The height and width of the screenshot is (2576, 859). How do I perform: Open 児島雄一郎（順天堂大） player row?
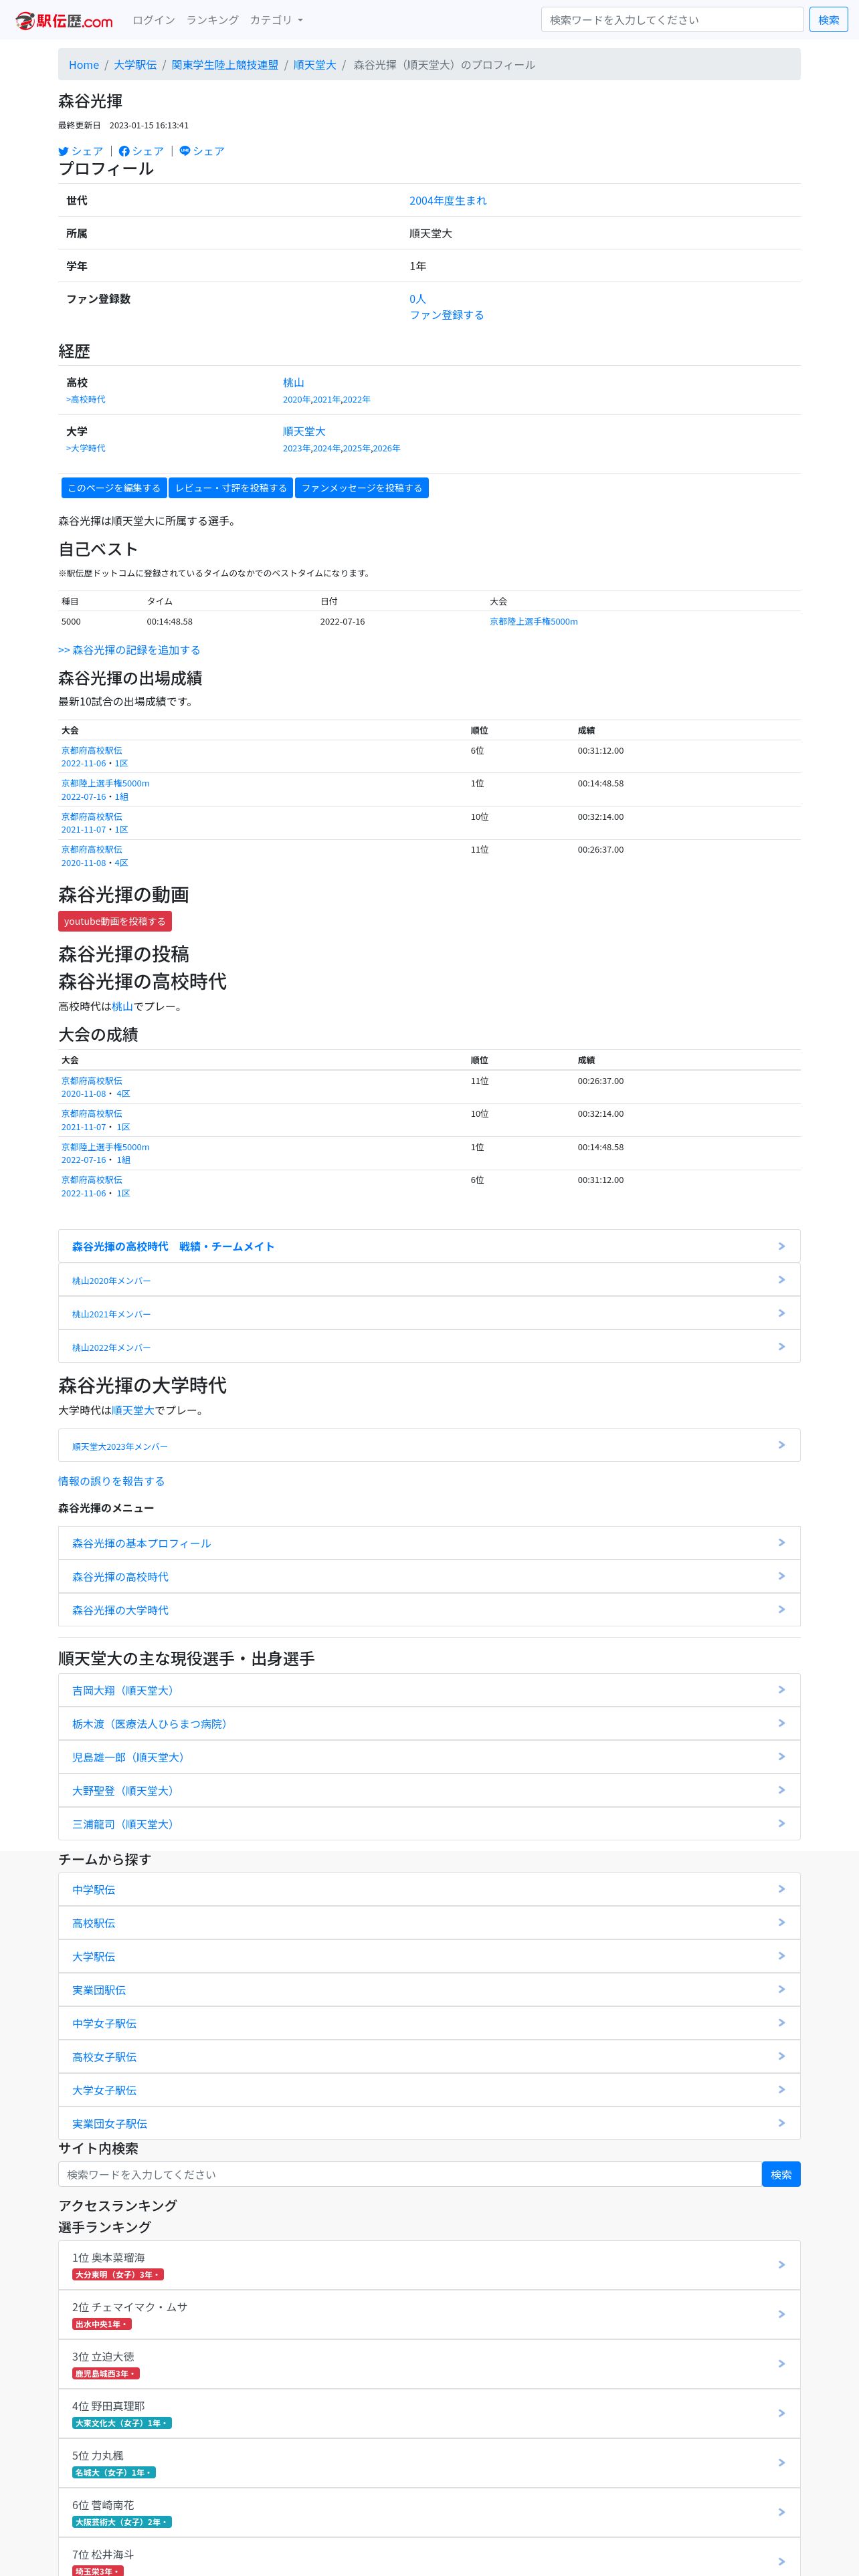pos(429,1757)
